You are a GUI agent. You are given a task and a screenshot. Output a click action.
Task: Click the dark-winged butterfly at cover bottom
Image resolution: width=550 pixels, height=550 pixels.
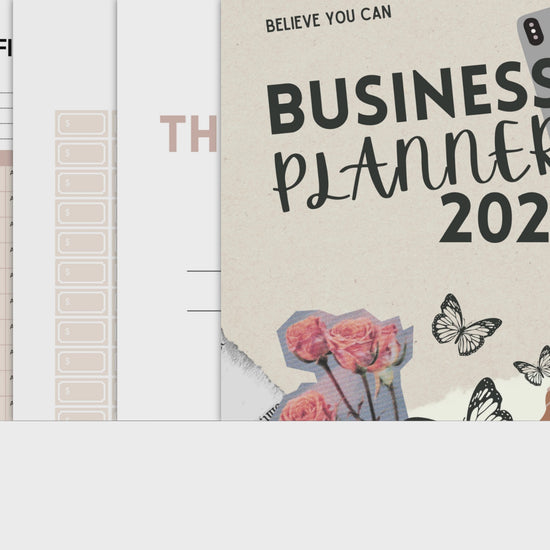click(488, 401)
